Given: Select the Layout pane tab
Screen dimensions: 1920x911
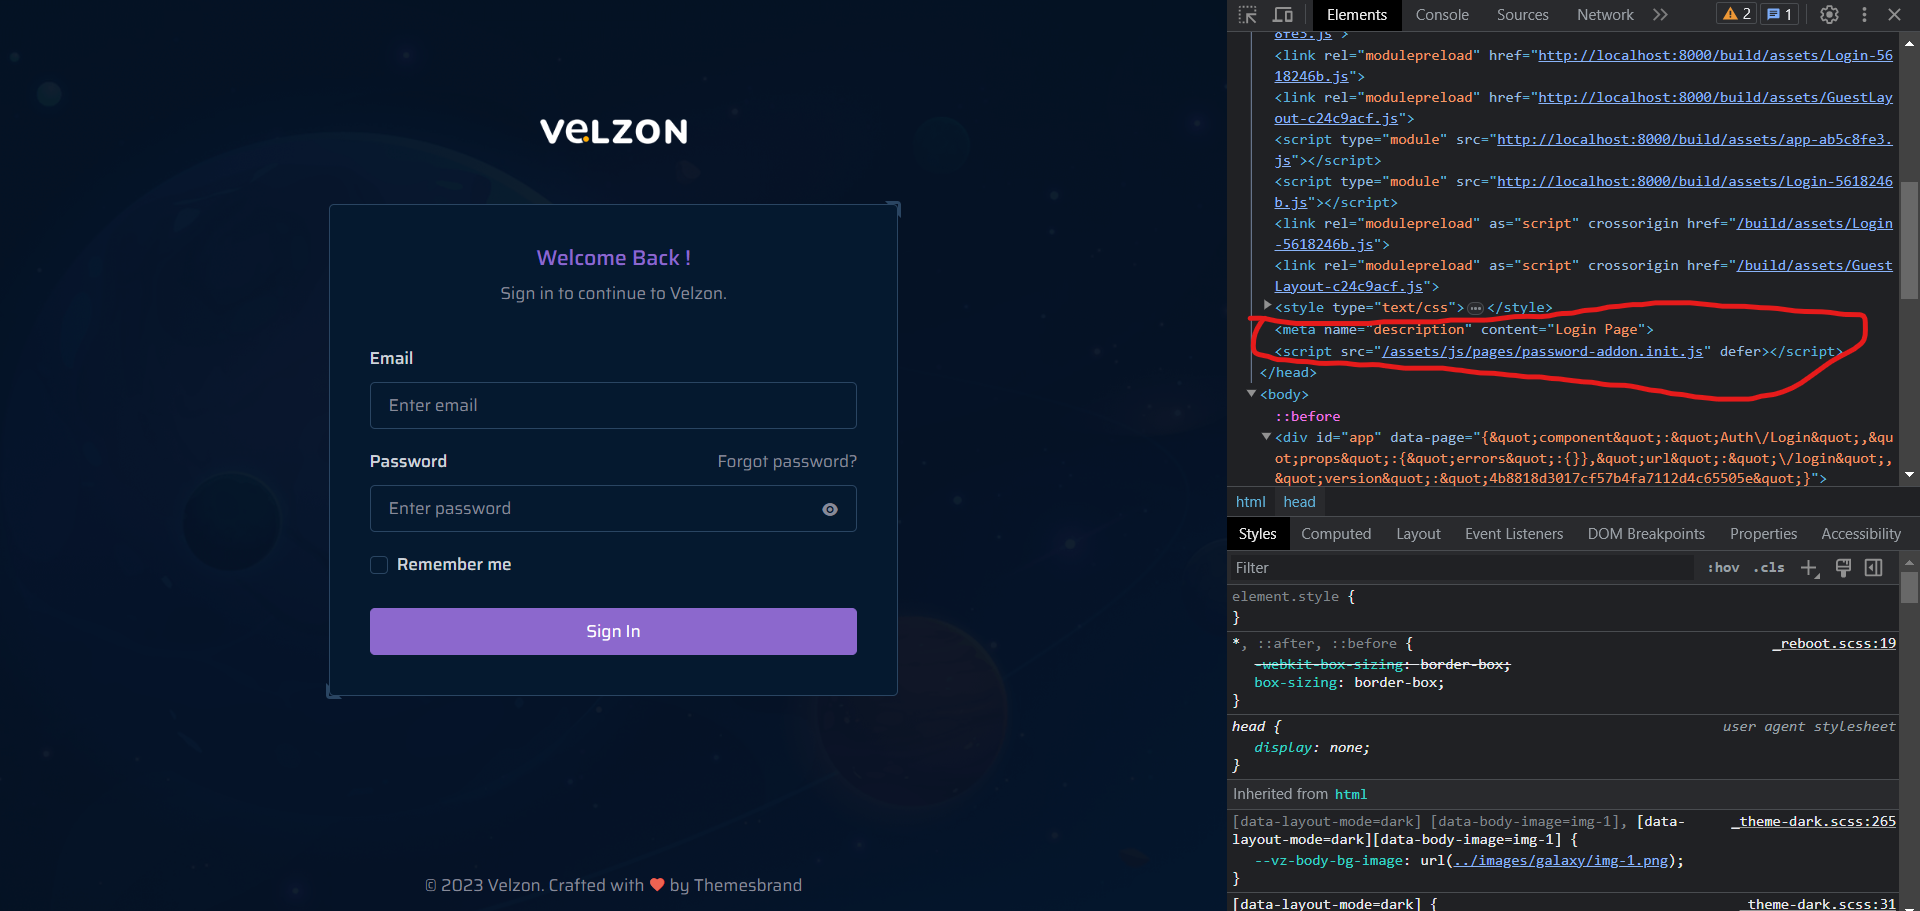Looking at the screenshot, I should coord(1418,534).
